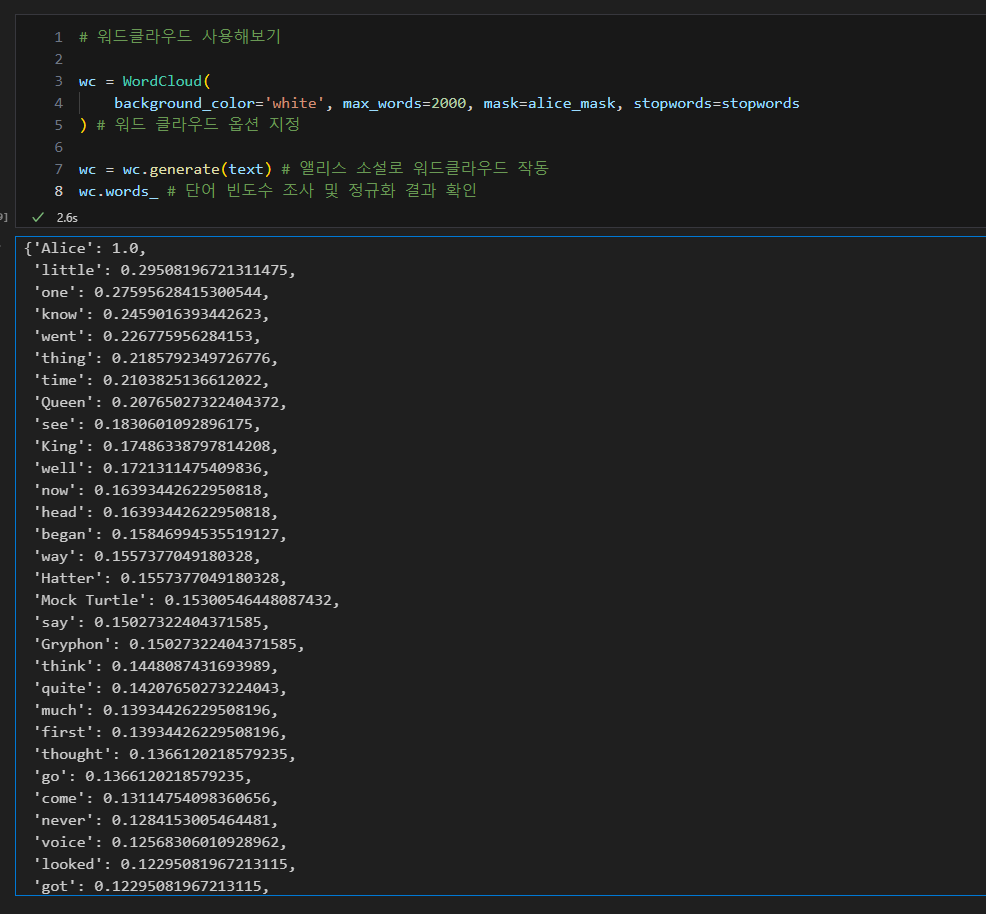
Task: Click line number 6 in the gutter
Action: pyautogui.click(x=58, y=147)
